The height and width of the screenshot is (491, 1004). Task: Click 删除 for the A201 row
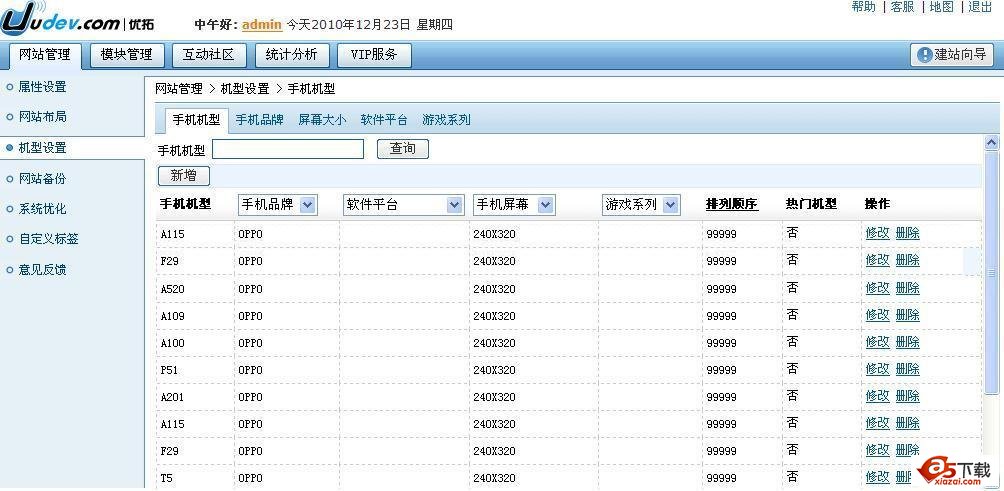907,396
